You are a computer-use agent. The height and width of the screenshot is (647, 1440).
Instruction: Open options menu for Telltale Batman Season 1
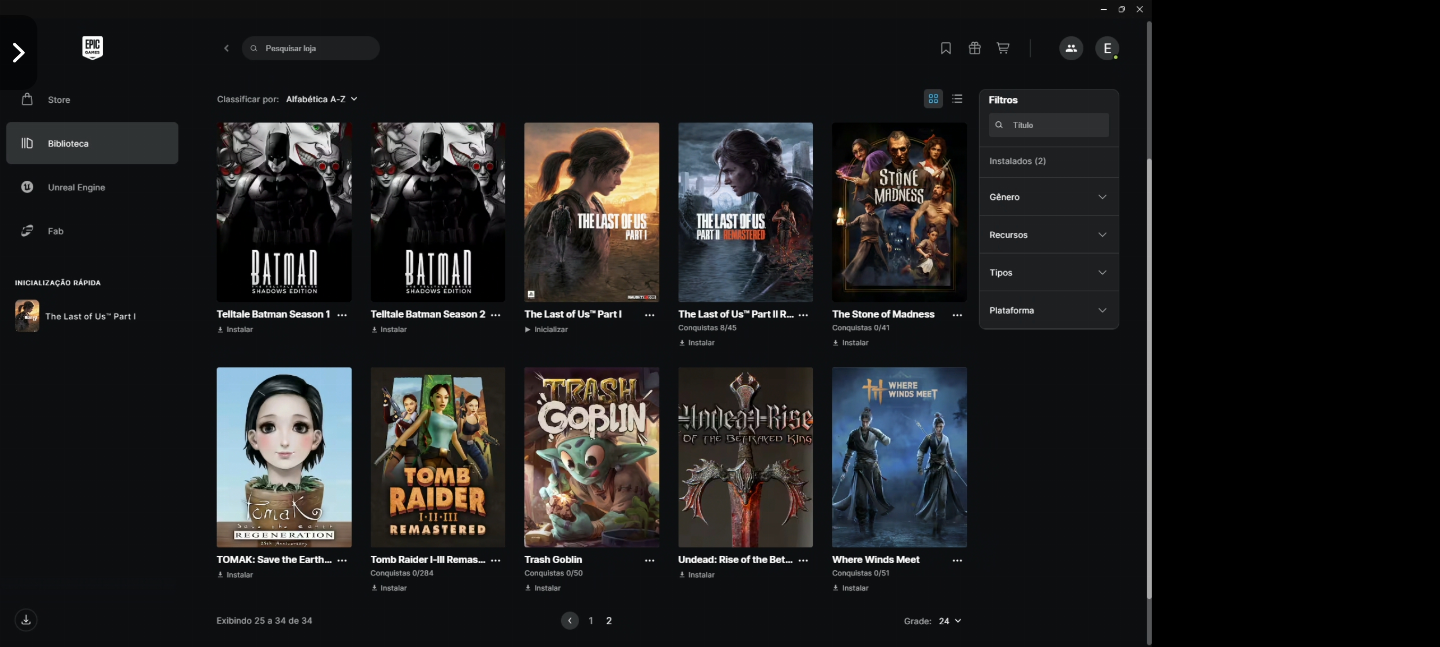tap(342, 314)
